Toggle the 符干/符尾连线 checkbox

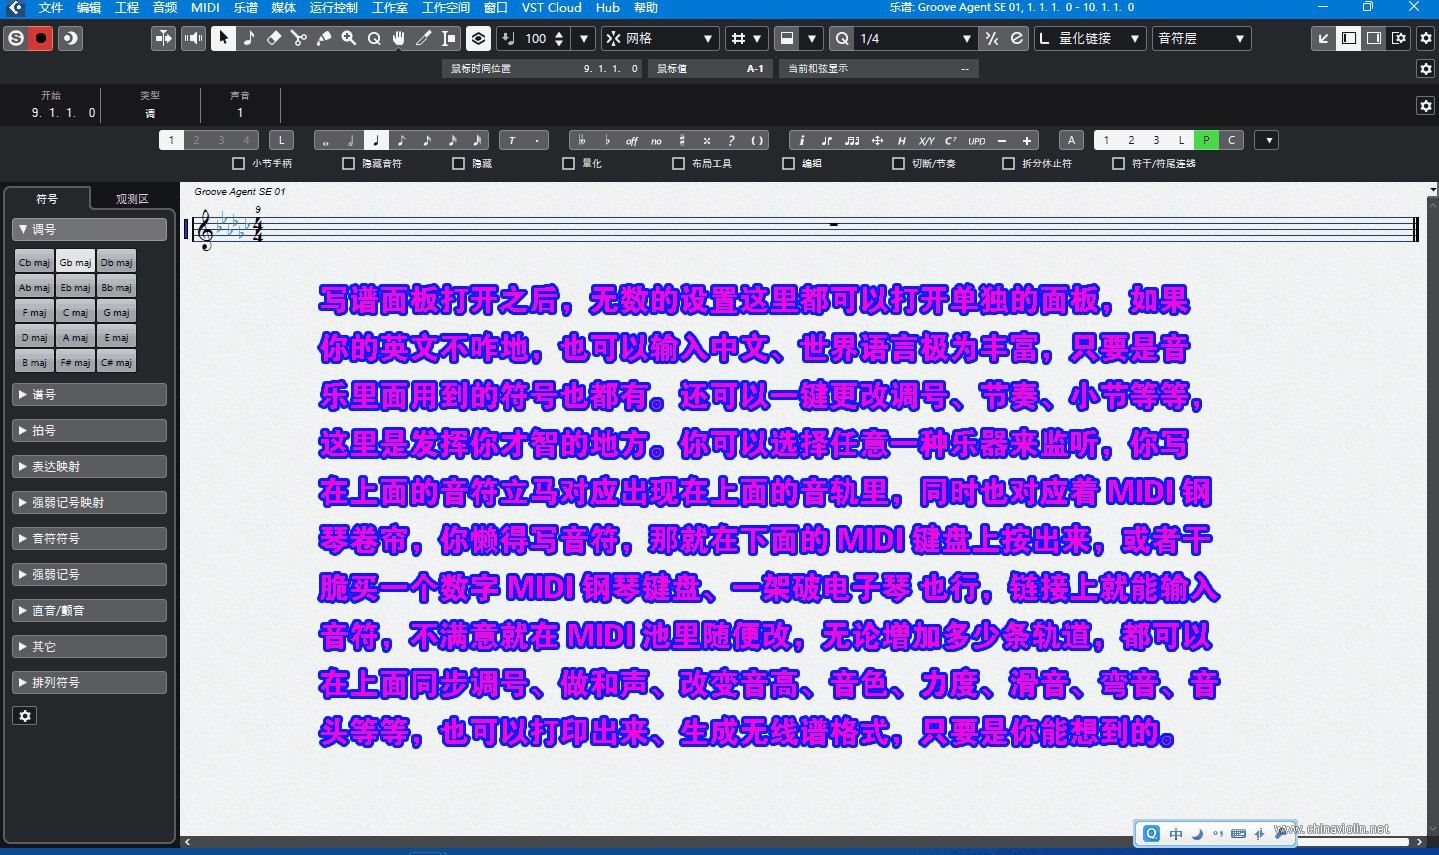tap(1118, 163)
